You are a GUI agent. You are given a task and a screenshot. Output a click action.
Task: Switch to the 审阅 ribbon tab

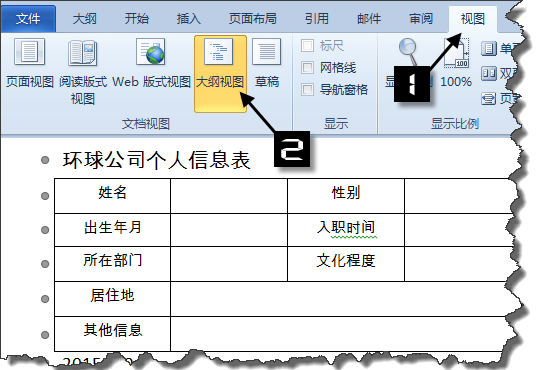pos(421,19)
